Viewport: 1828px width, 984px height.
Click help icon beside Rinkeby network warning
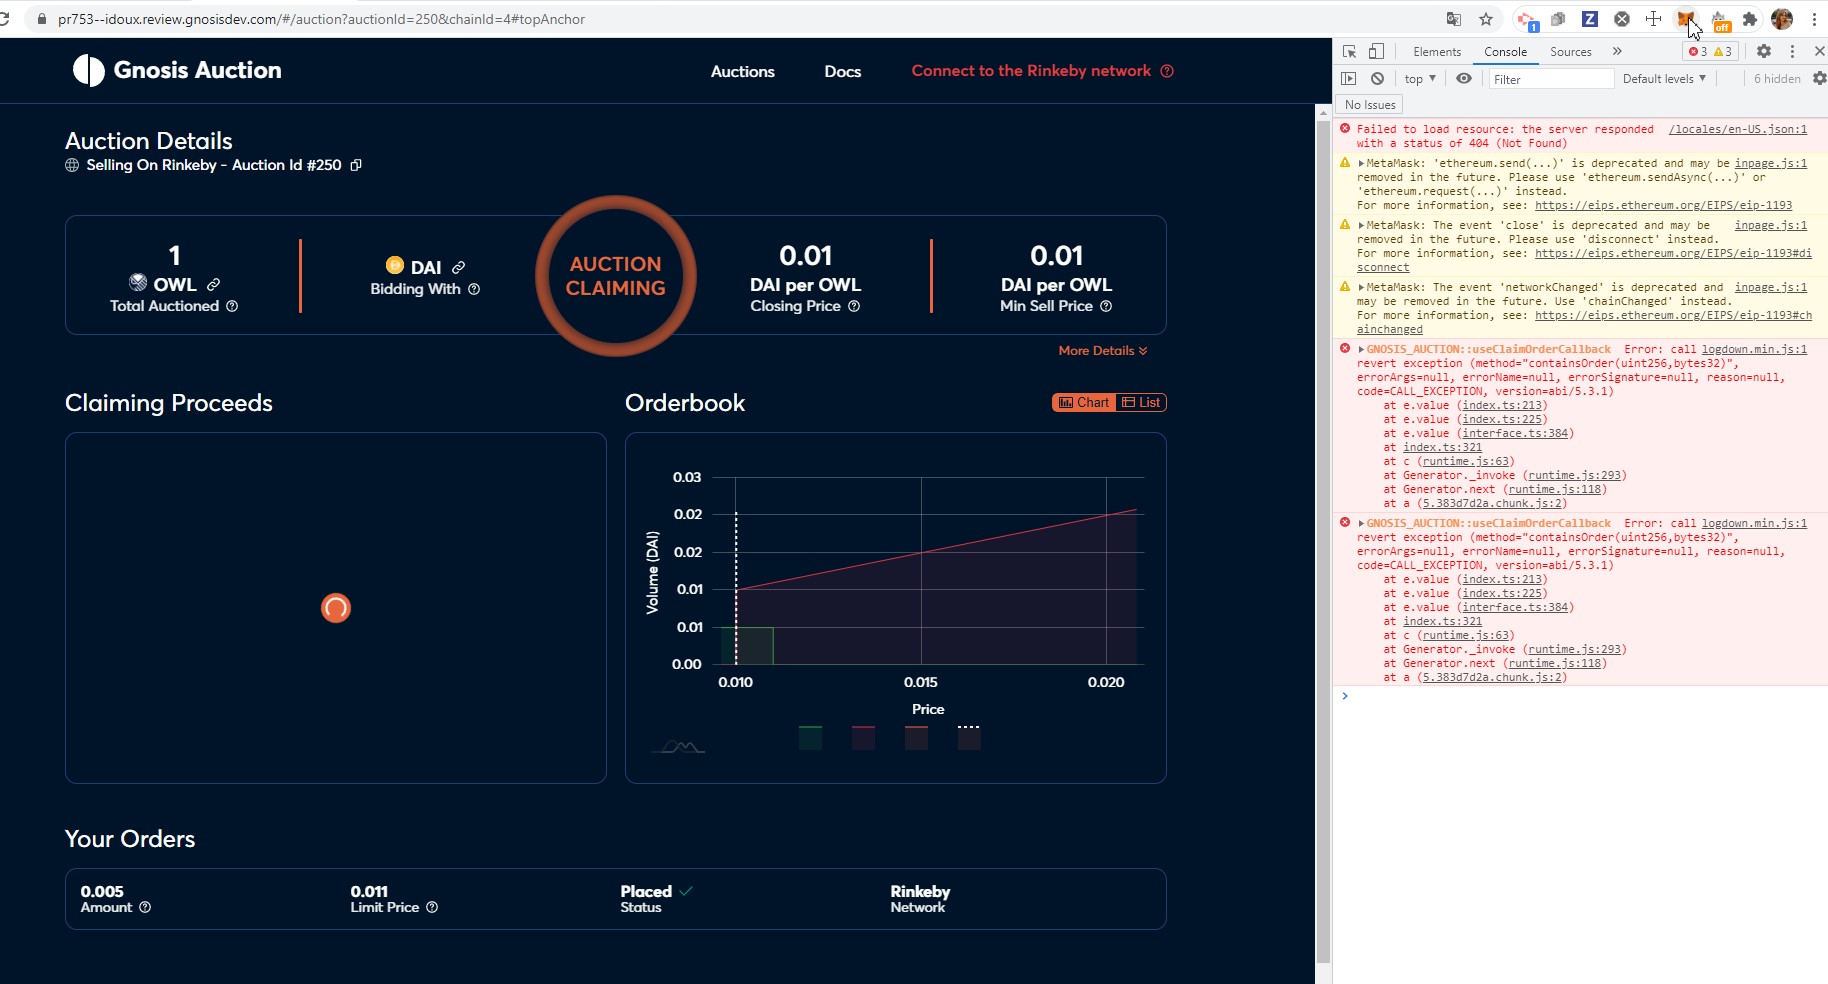(1167, 71)
